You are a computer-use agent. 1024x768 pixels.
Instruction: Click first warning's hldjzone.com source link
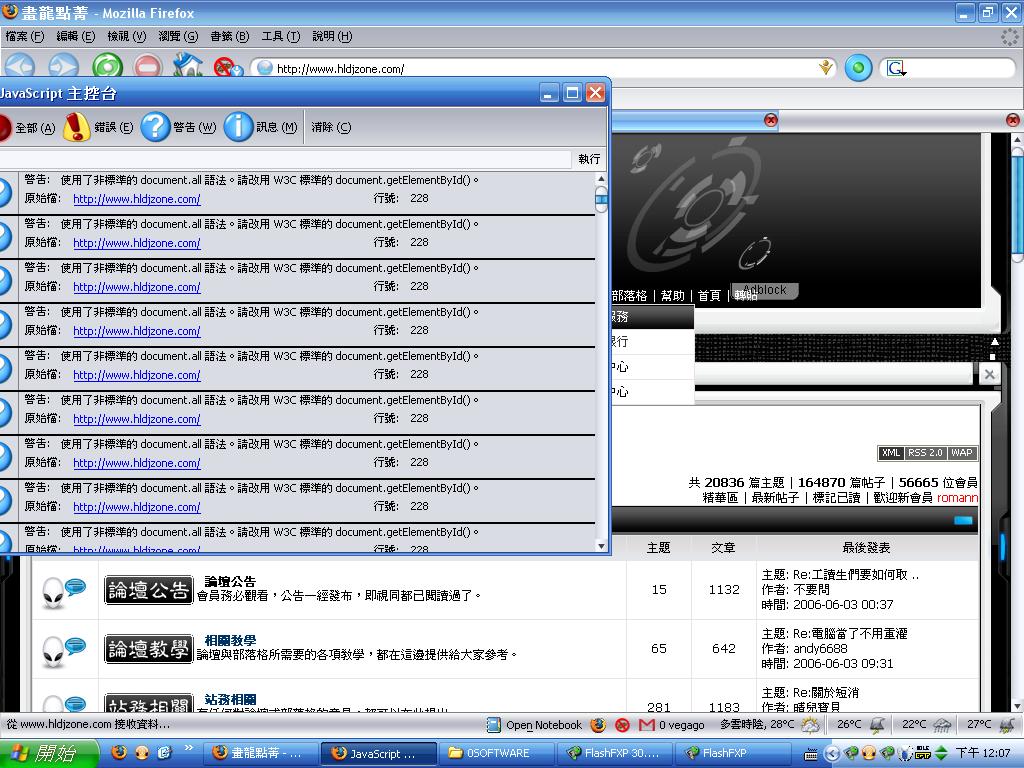pyautogui.click(x=136, y=199)
